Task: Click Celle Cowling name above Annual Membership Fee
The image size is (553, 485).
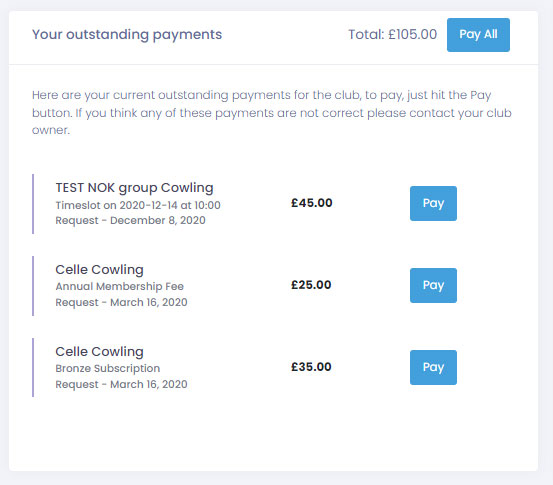Action: pos(99,270)
